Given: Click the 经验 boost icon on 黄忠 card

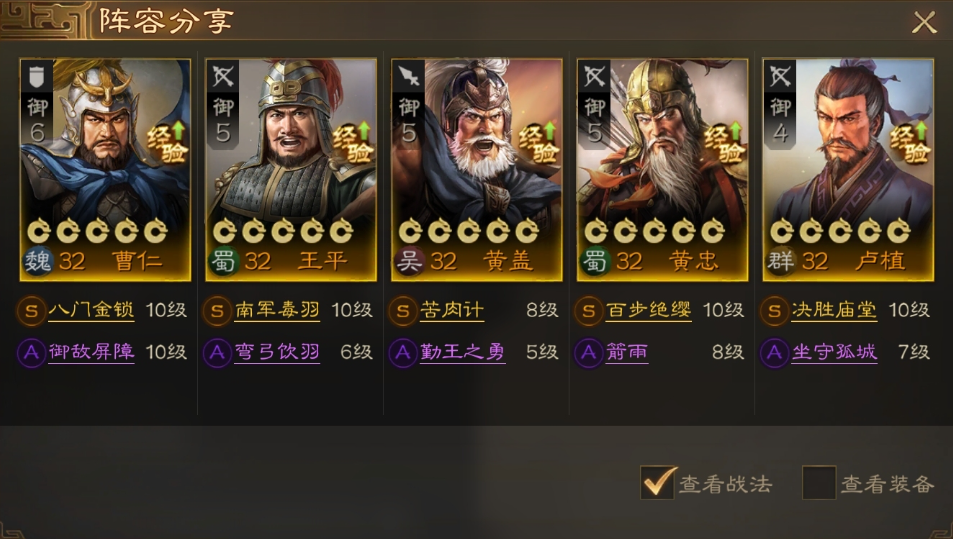Looking at the screenshot, I should 724,143.
